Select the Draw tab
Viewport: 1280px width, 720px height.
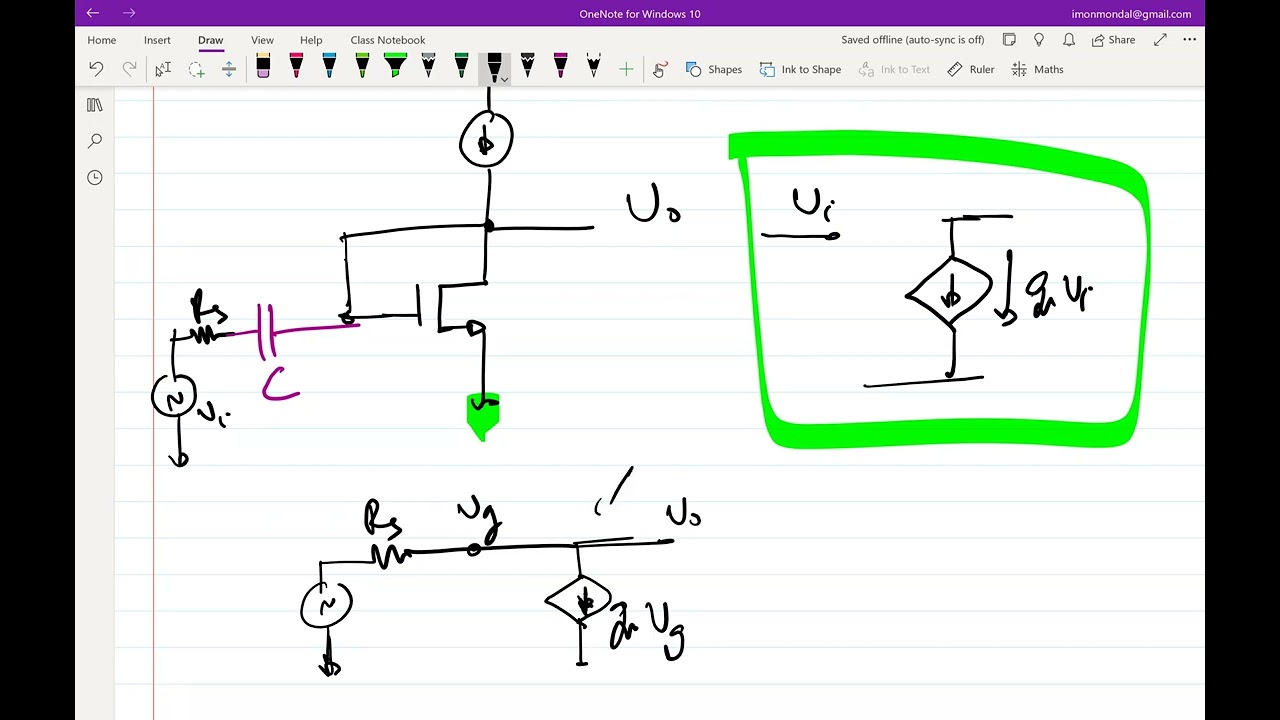210,40
